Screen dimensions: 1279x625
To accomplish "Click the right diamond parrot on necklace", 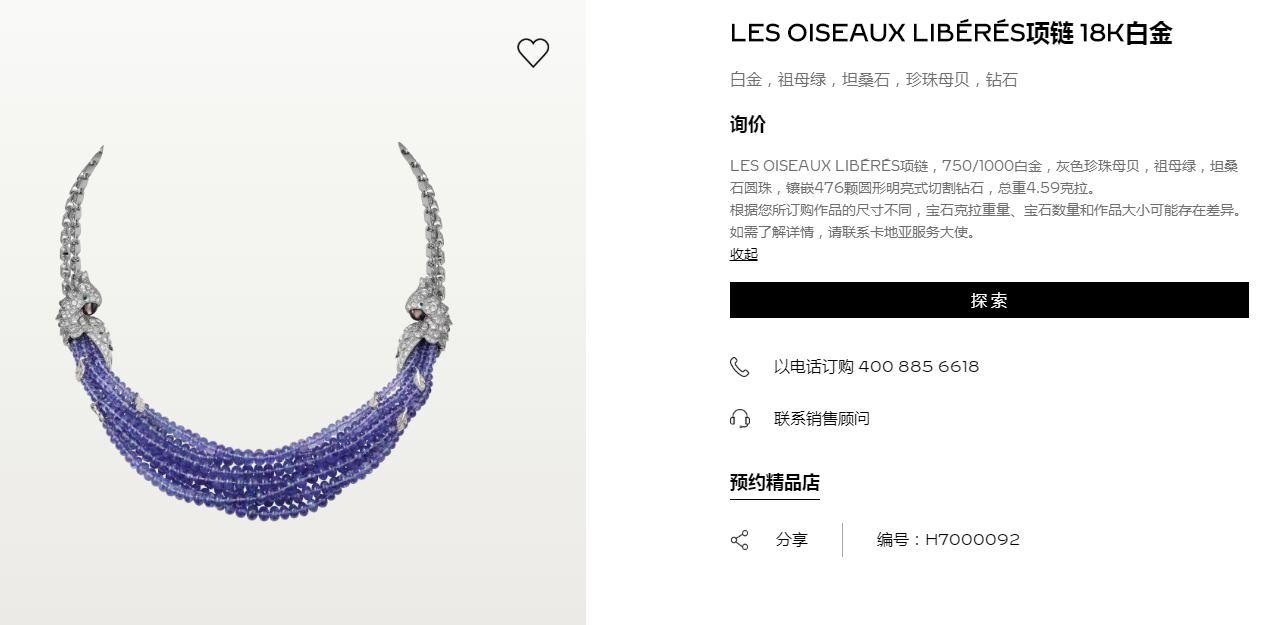I will pos(425,315).
